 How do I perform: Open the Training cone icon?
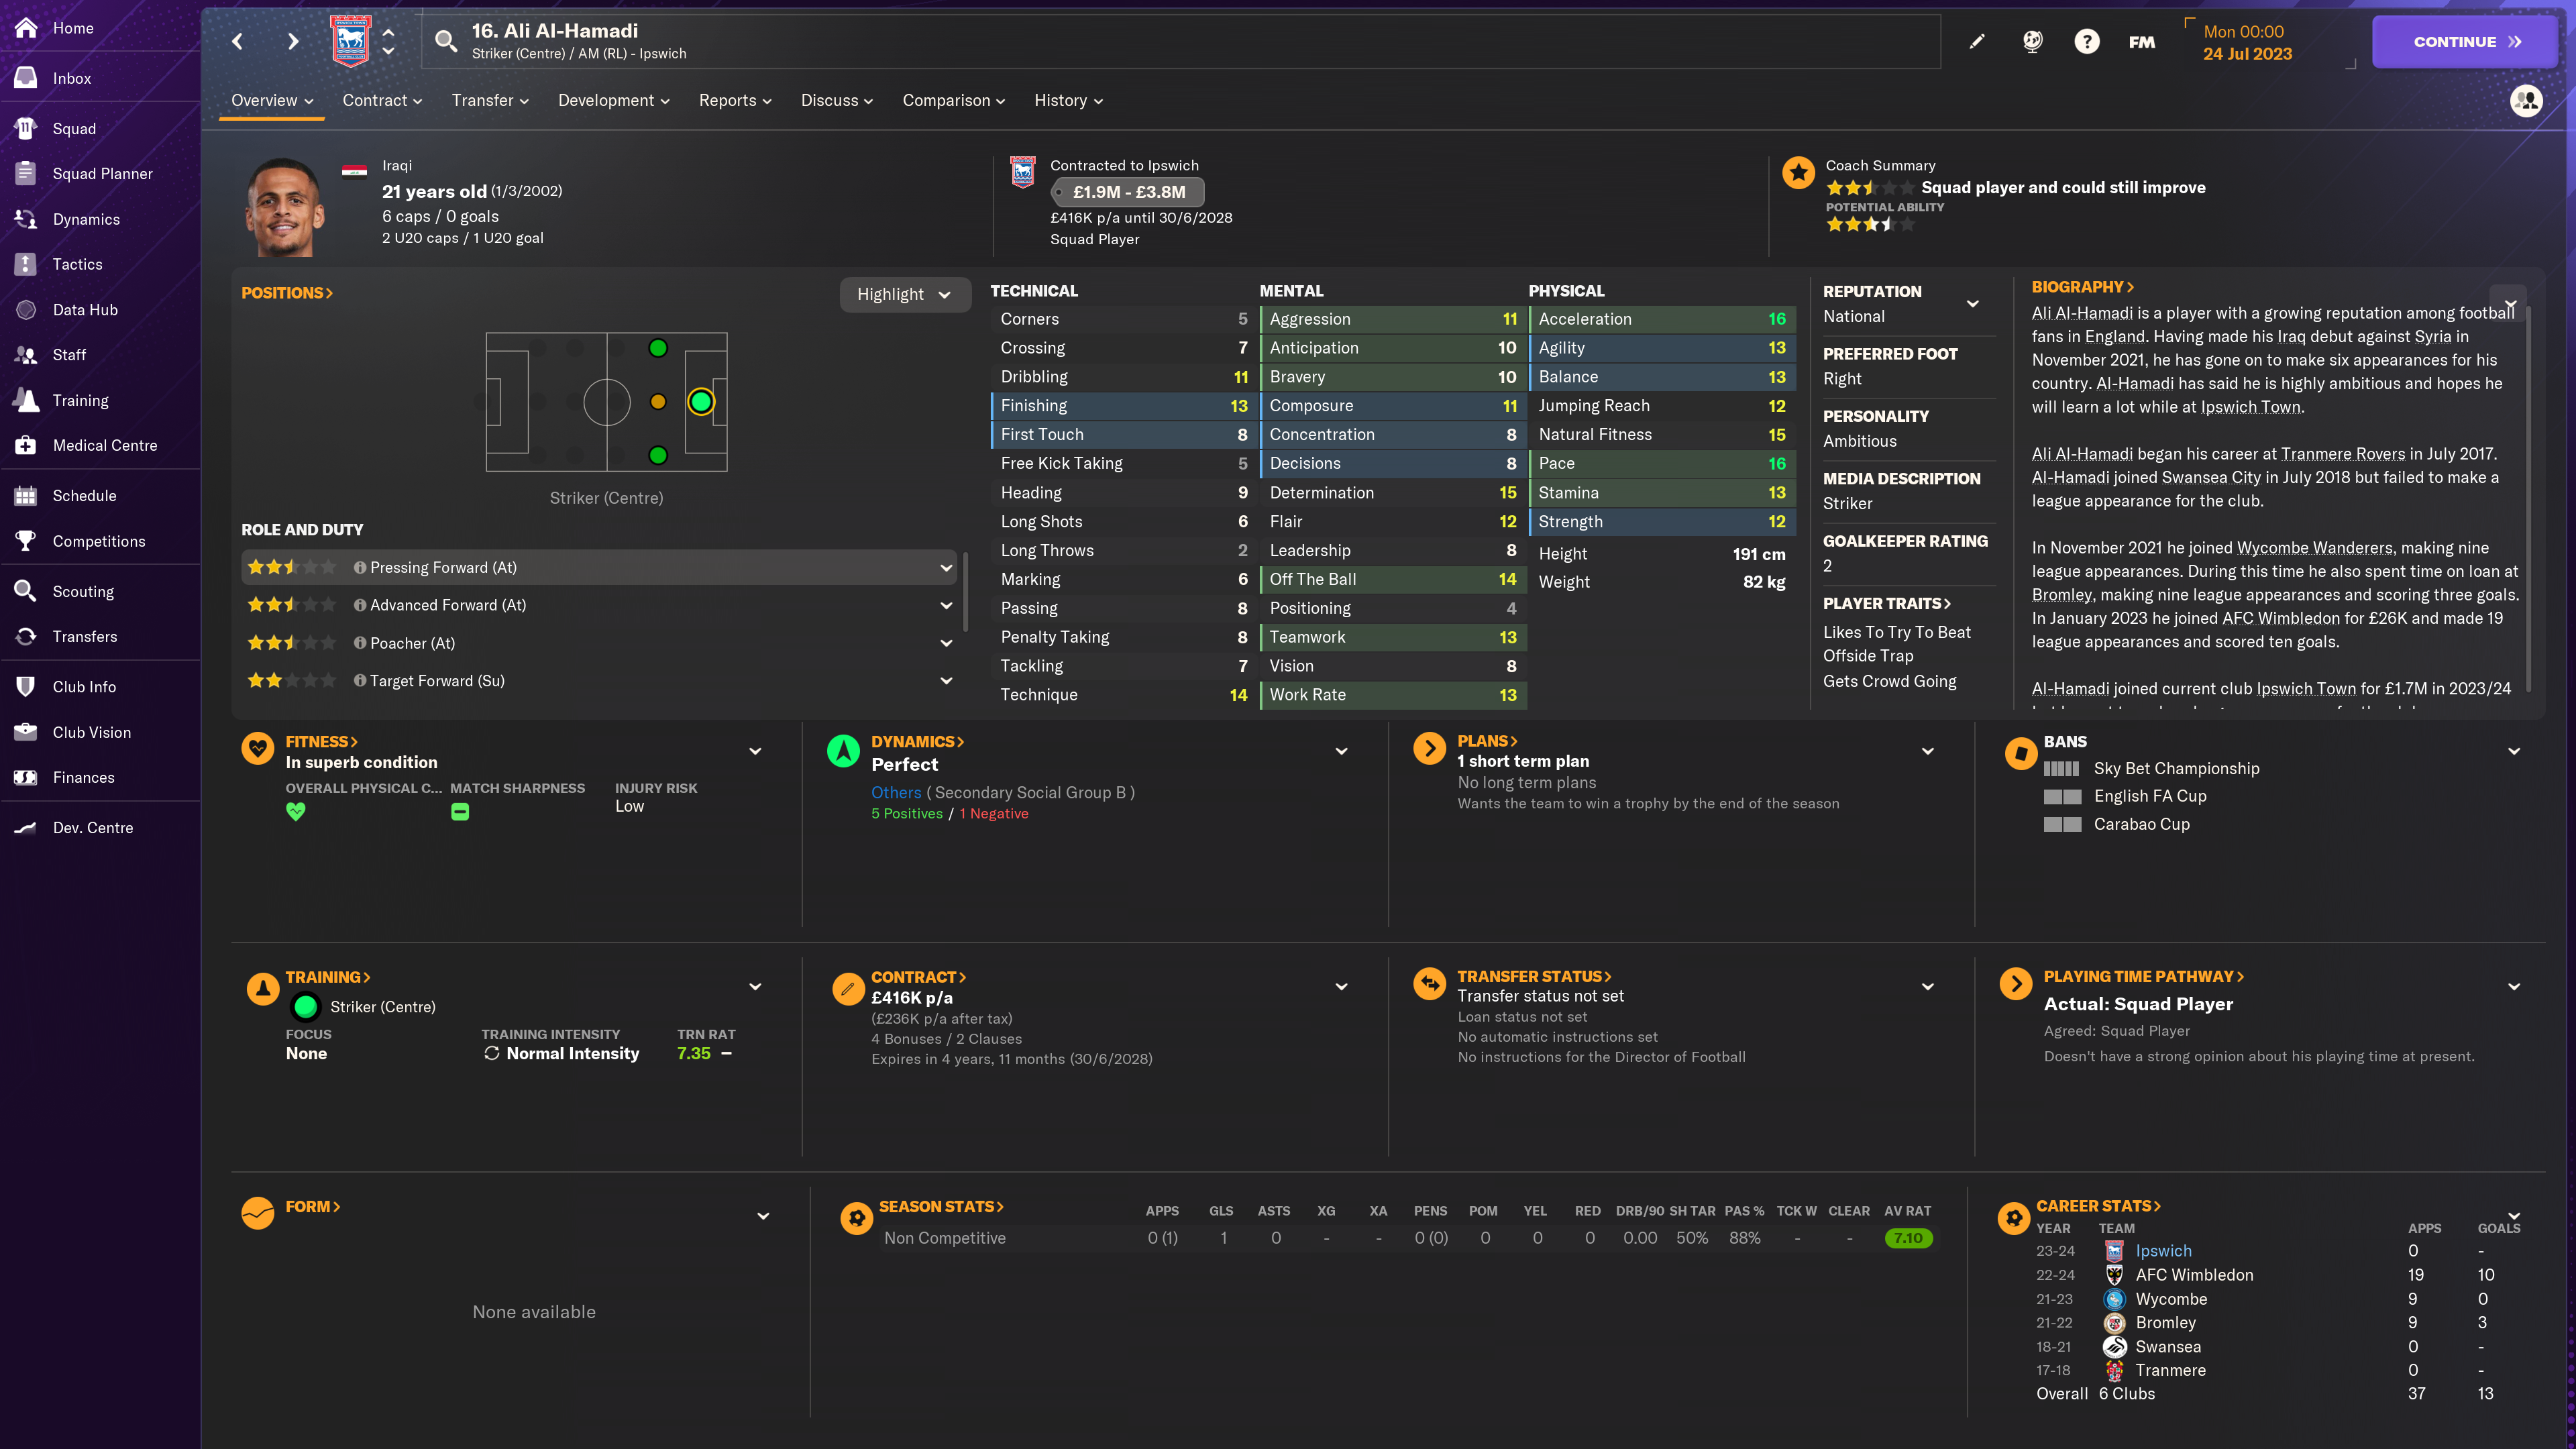[26, 400]
